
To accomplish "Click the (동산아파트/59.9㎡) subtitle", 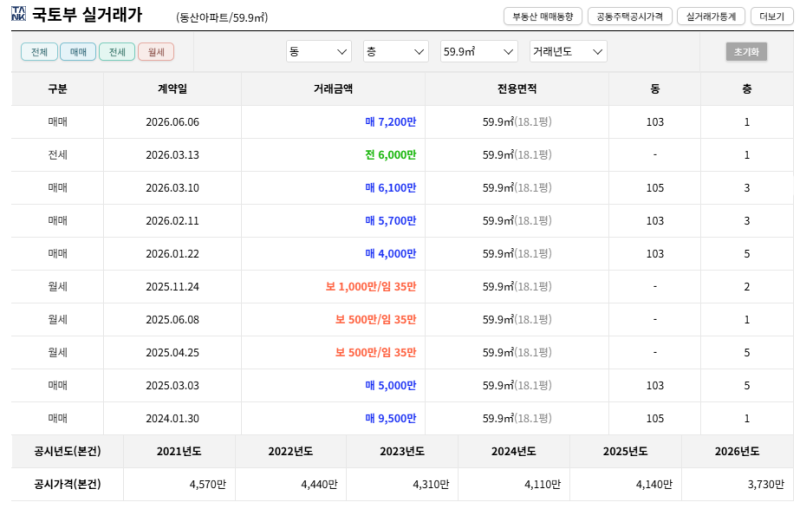I will pyautogui.click(x=222, y=18).
